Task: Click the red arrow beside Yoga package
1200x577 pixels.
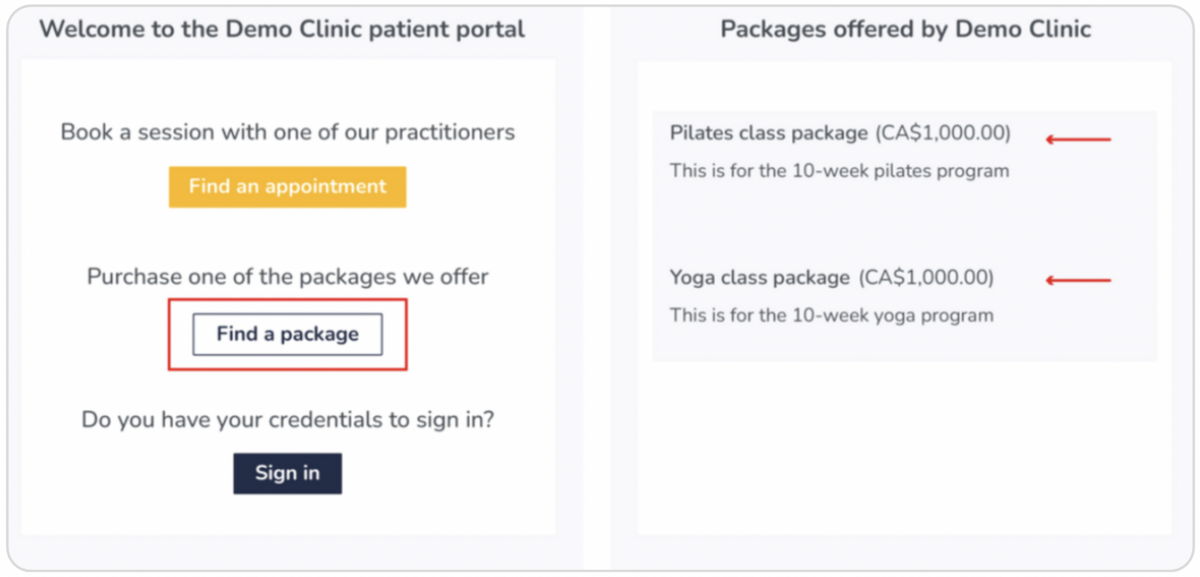Action: point(1078,280)
